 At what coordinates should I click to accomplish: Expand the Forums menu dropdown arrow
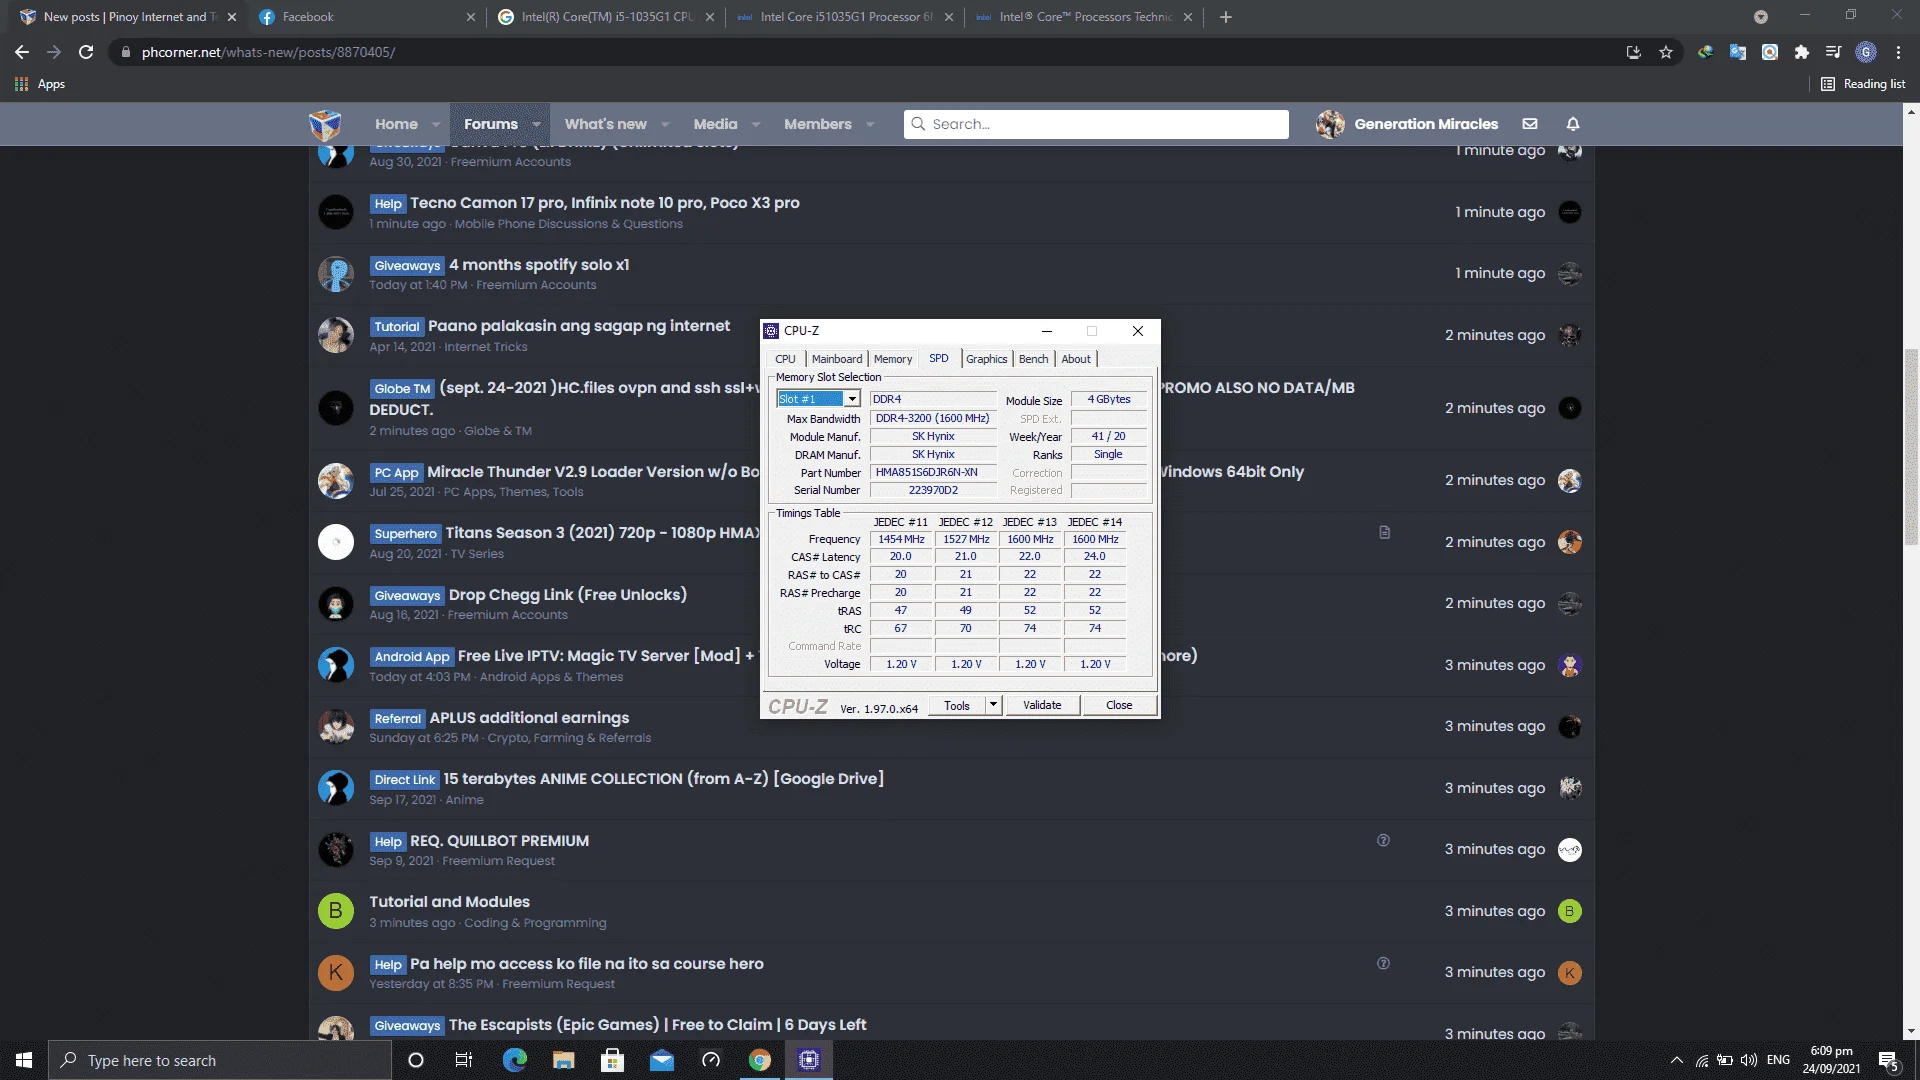(x=537, y=124)
